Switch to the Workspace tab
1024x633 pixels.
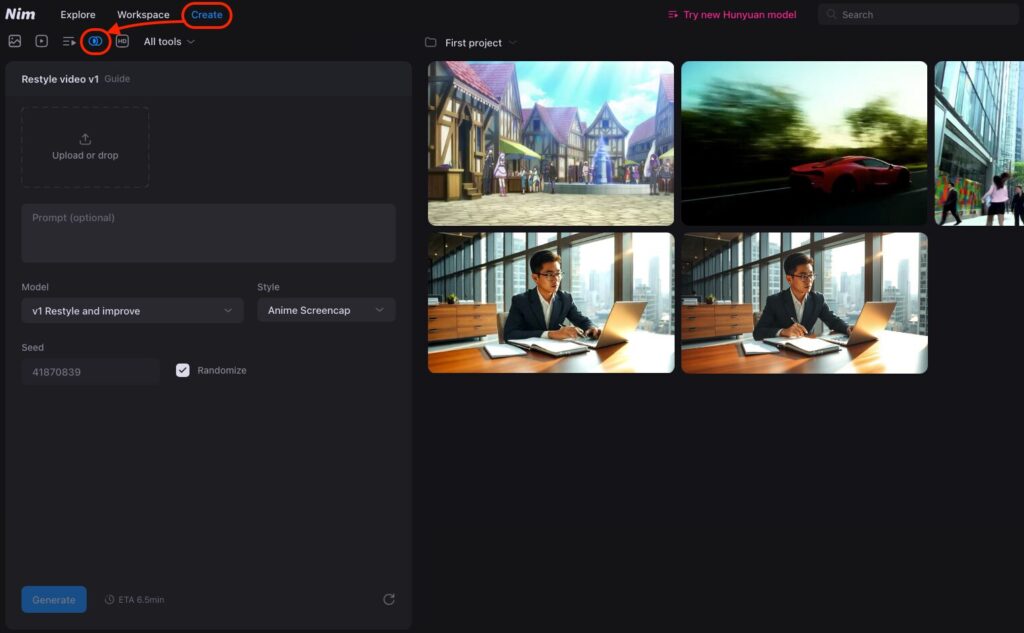[143, 15]
